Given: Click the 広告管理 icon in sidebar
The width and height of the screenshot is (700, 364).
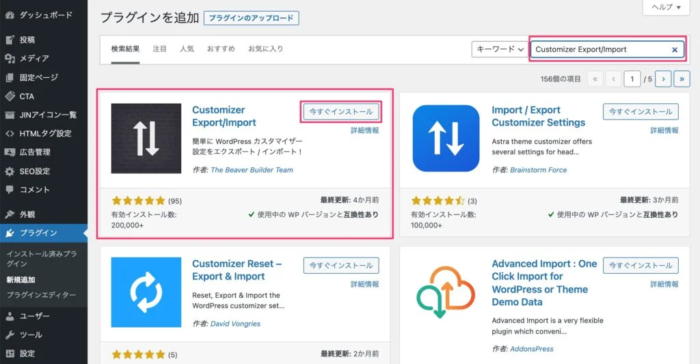Looking at the screenshot, I should 9,152.
